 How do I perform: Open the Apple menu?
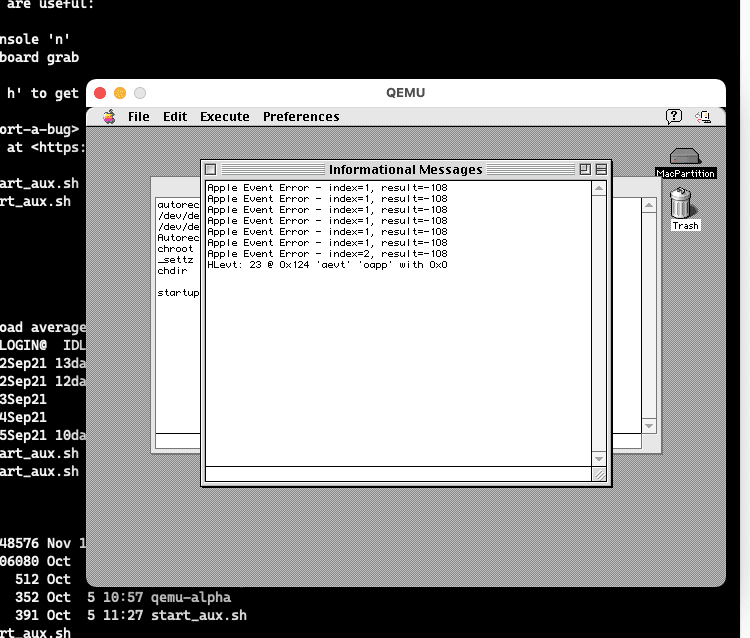(109, 117)
